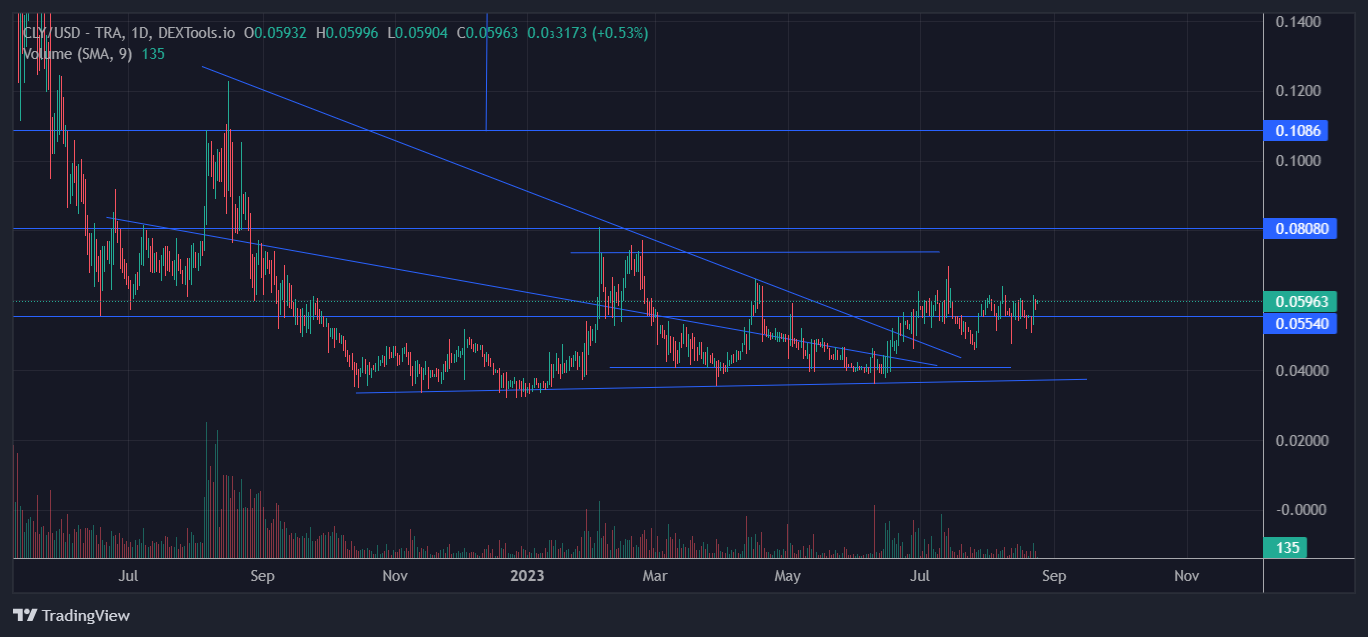Click the high value H0.05996
This screenshot has height=637, width=1368.
pyautogui.click(x=348, y=33)
